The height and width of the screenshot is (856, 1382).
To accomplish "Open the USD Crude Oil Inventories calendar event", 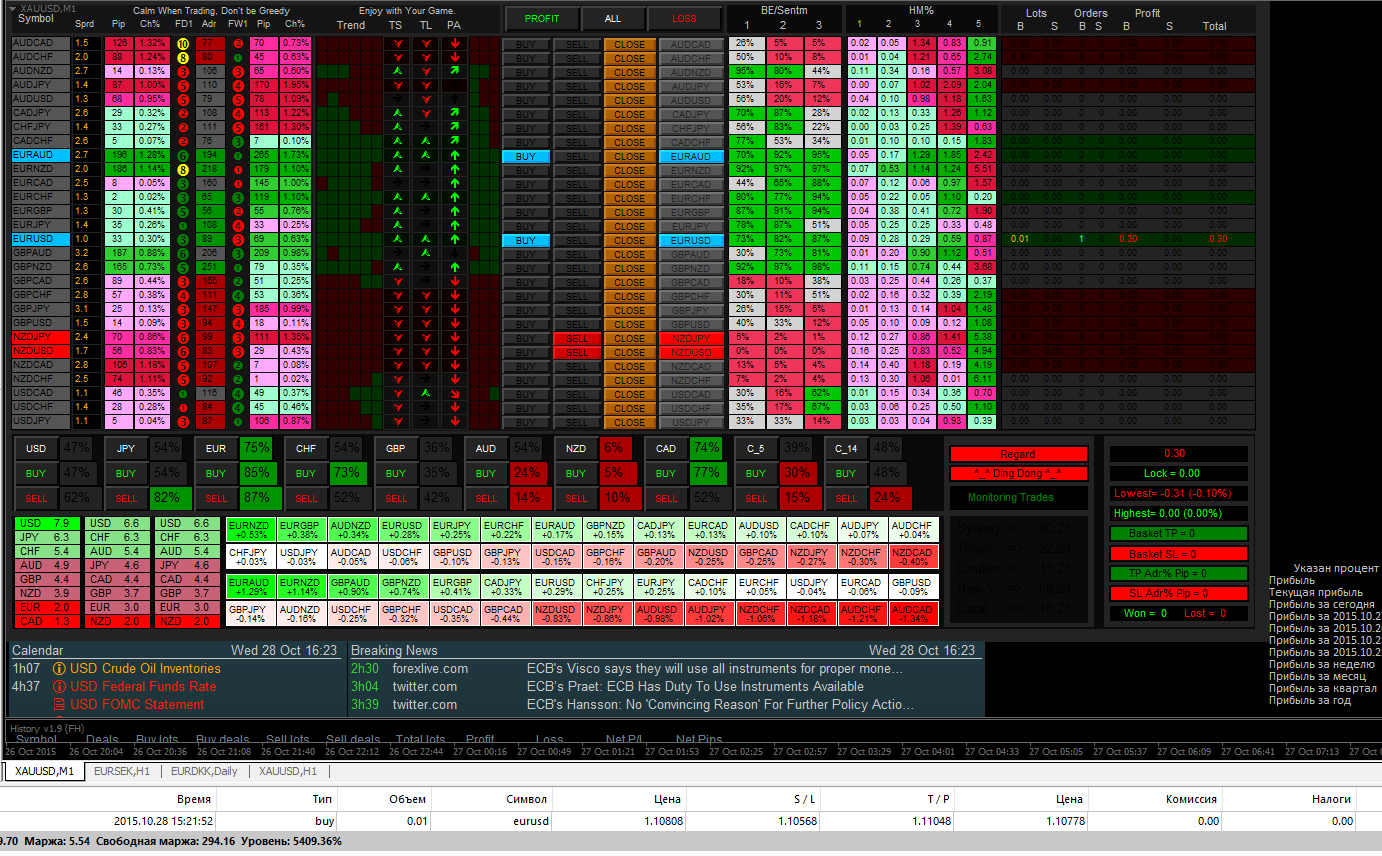I will click(145, 669).
